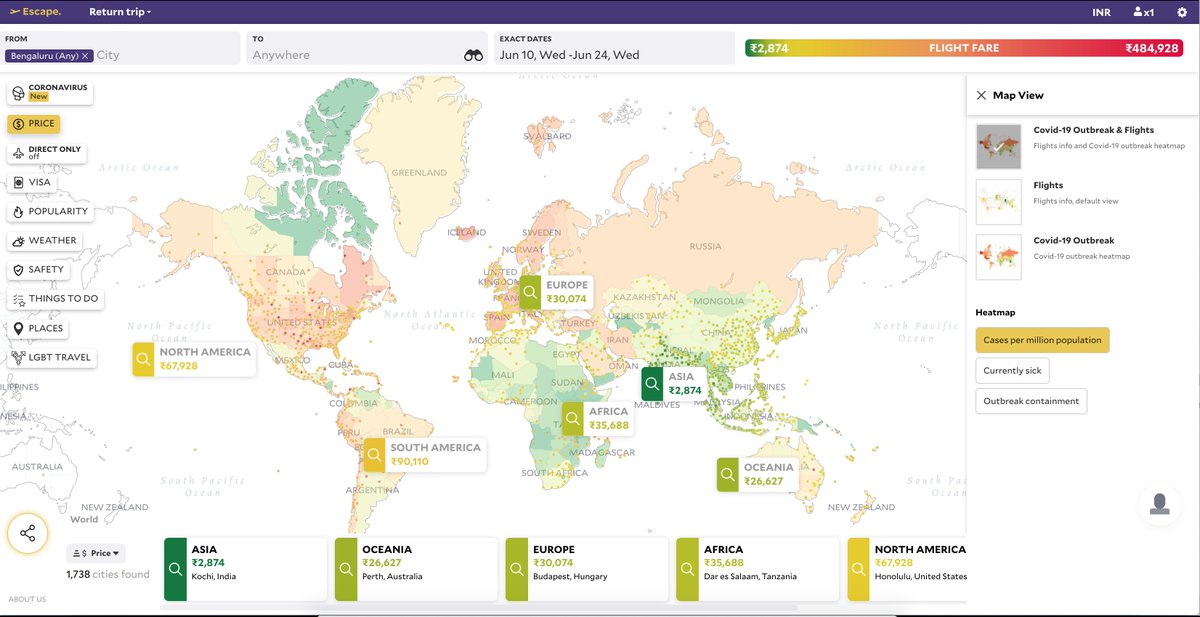
Task: Select Flights default map view
Action: tap(1082, 201)
